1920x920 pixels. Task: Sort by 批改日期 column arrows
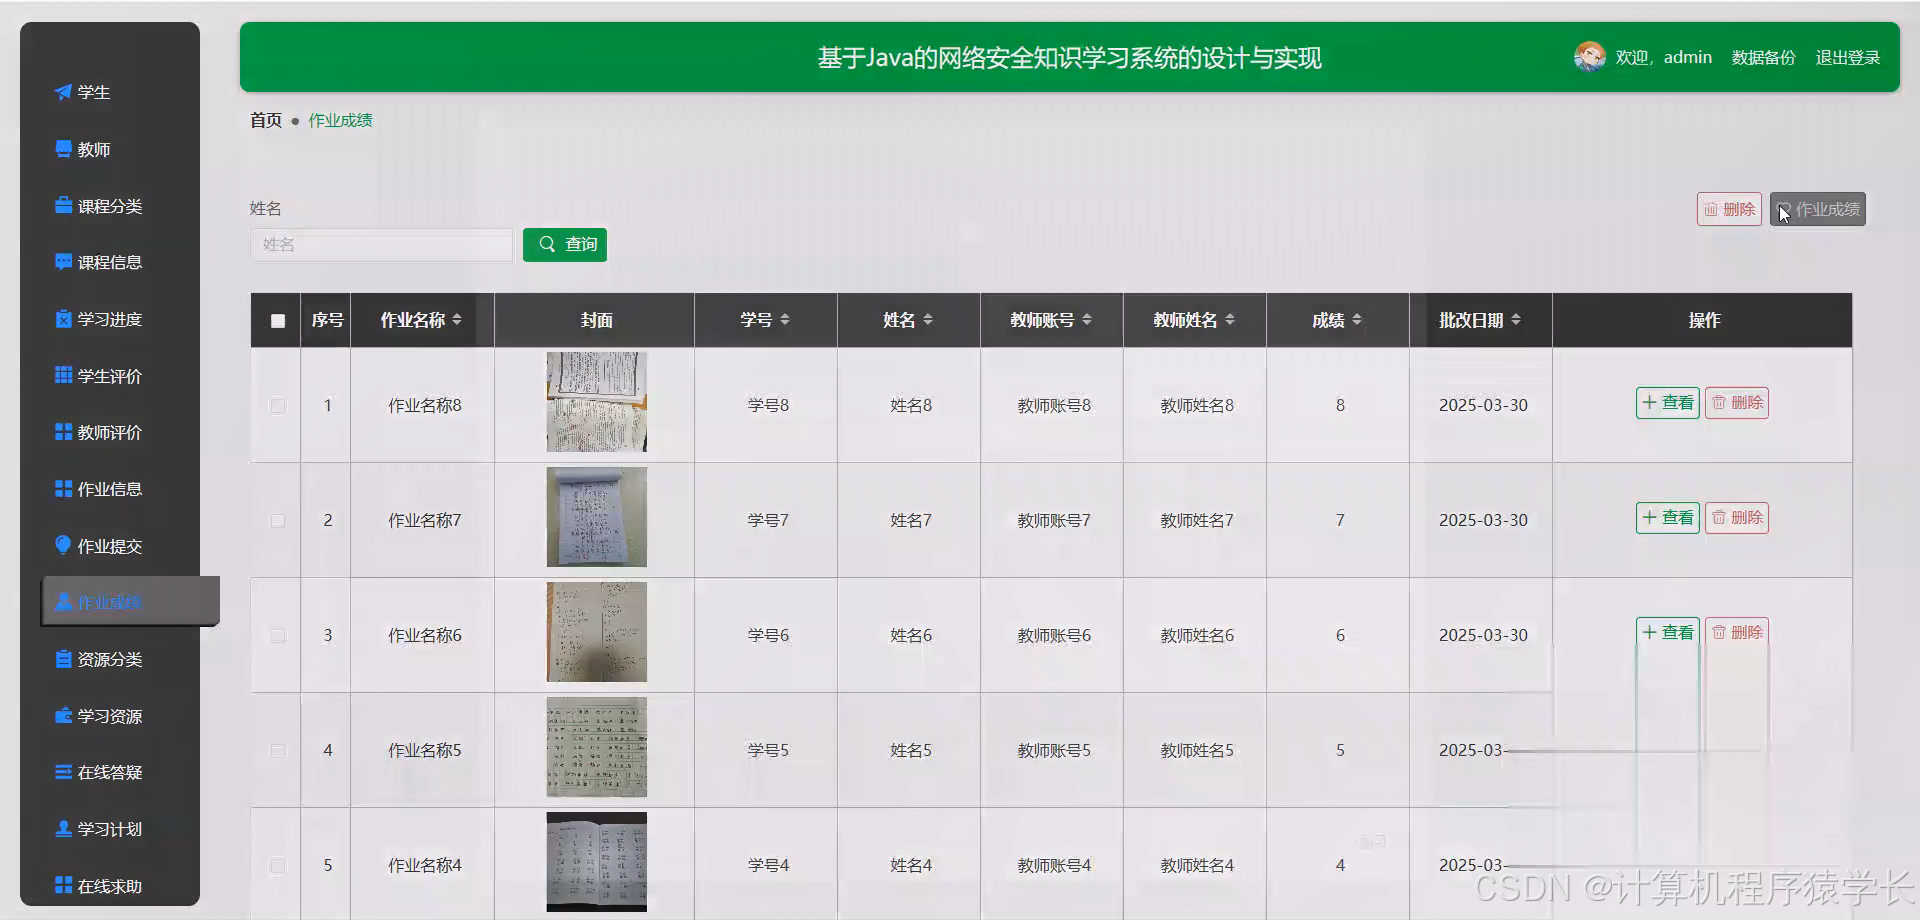[1517, 320]
